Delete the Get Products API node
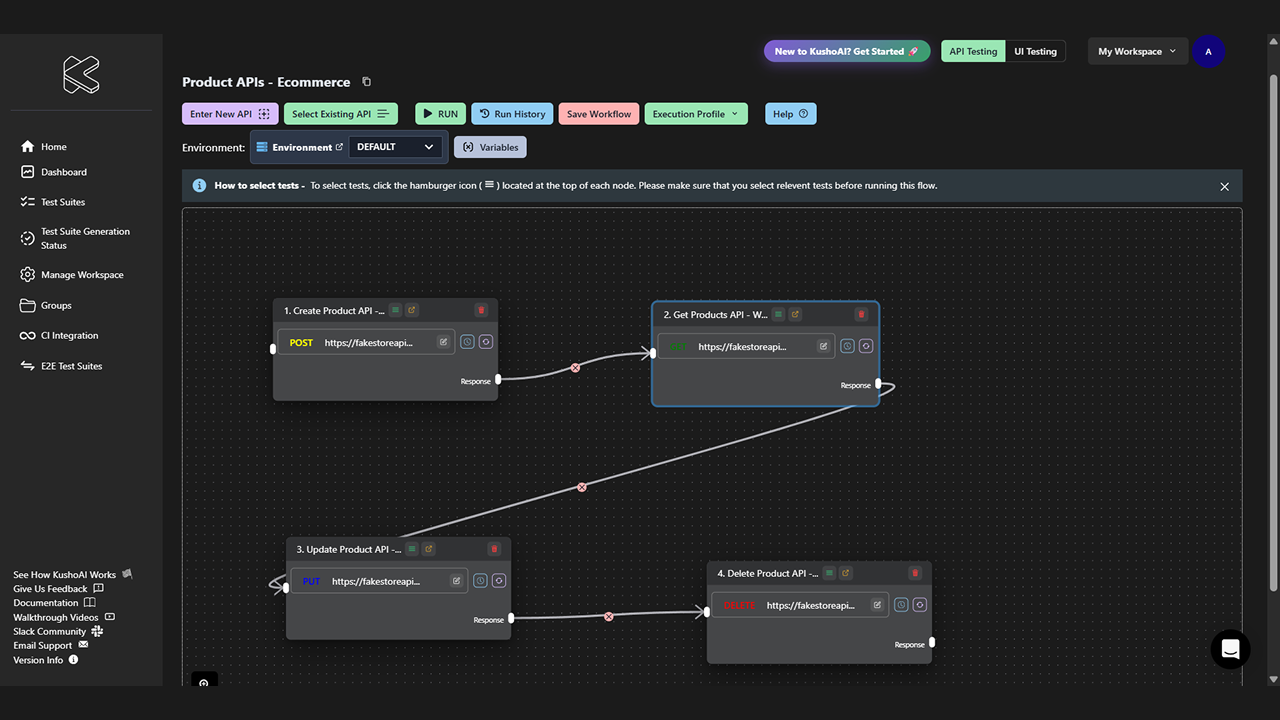The height and width of the screenshot is (720, 1280). tap(861, 315)
